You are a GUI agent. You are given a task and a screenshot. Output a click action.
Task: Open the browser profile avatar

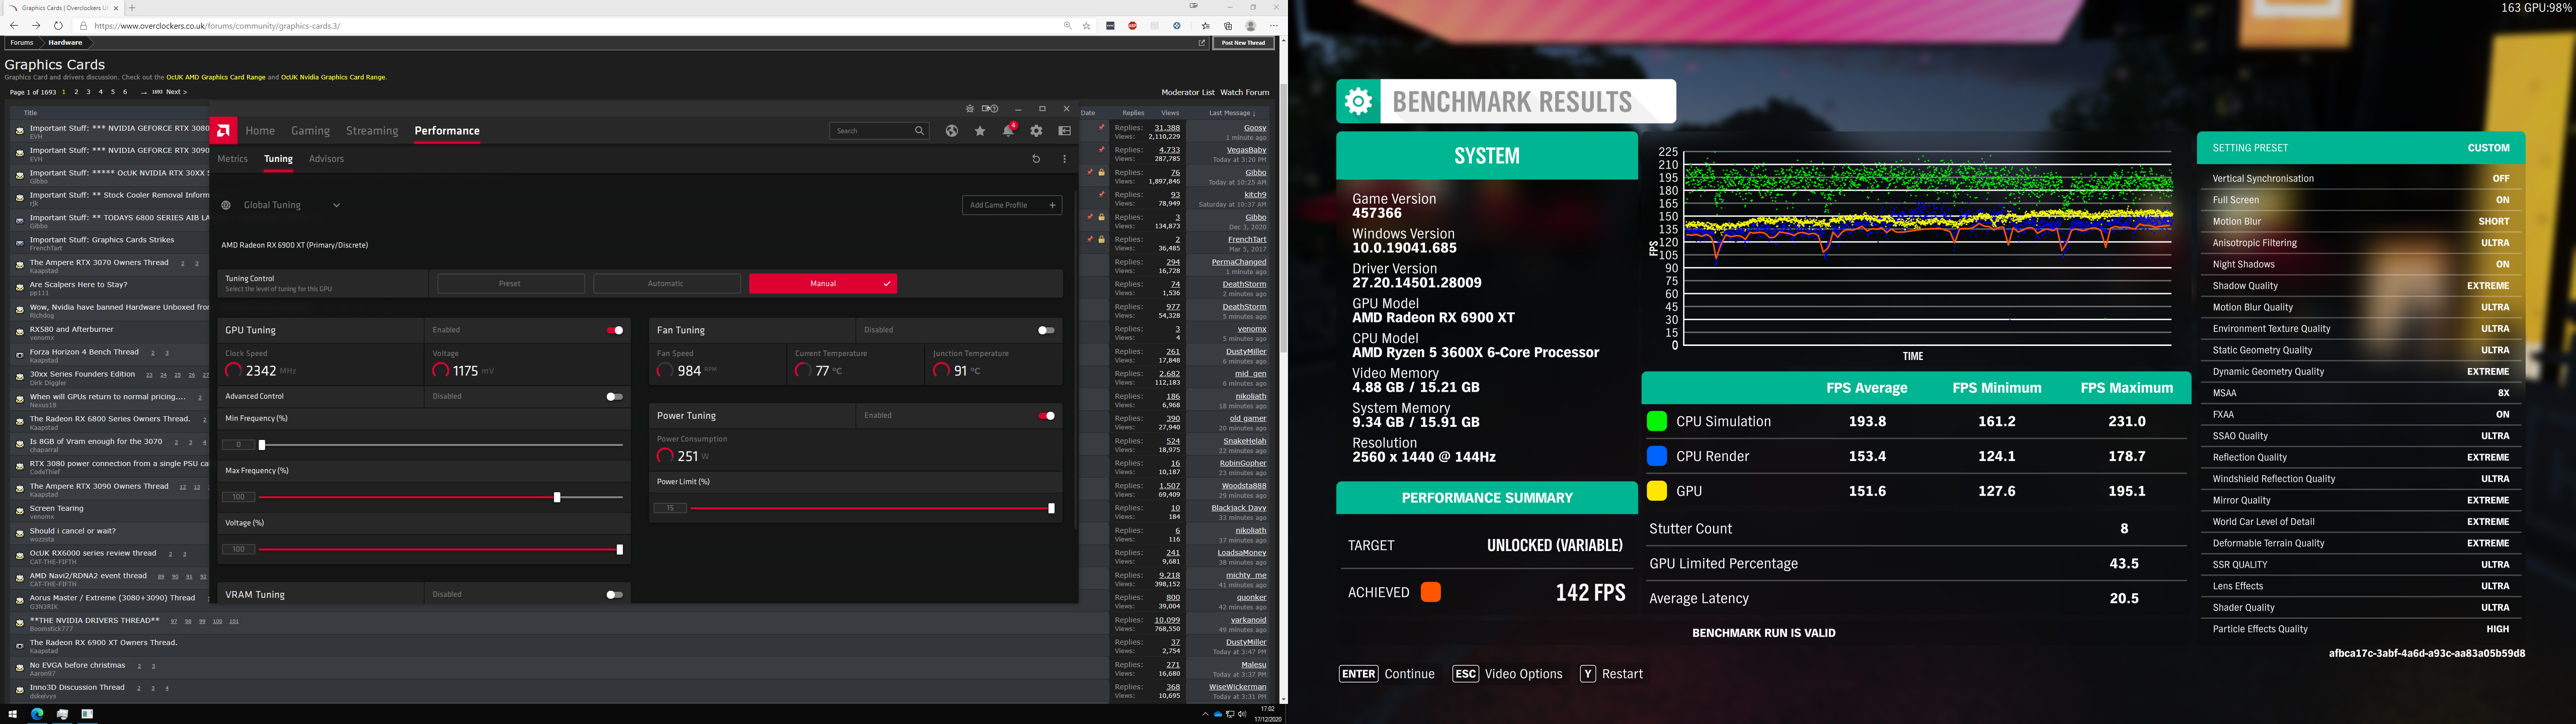1250,26
